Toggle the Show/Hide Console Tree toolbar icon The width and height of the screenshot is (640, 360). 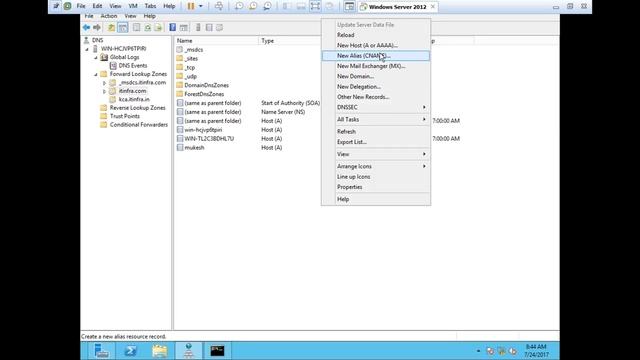122,27
